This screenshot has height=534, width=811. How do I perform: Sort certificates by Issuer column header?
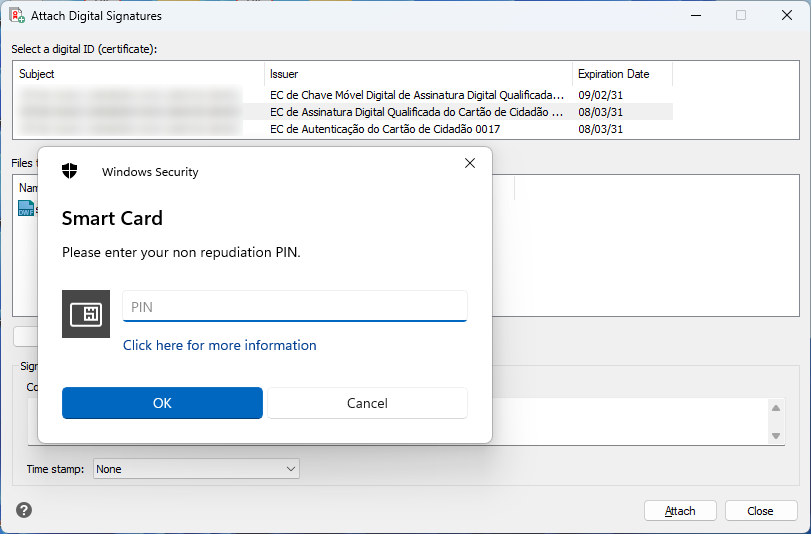click(x=418, y=74)
